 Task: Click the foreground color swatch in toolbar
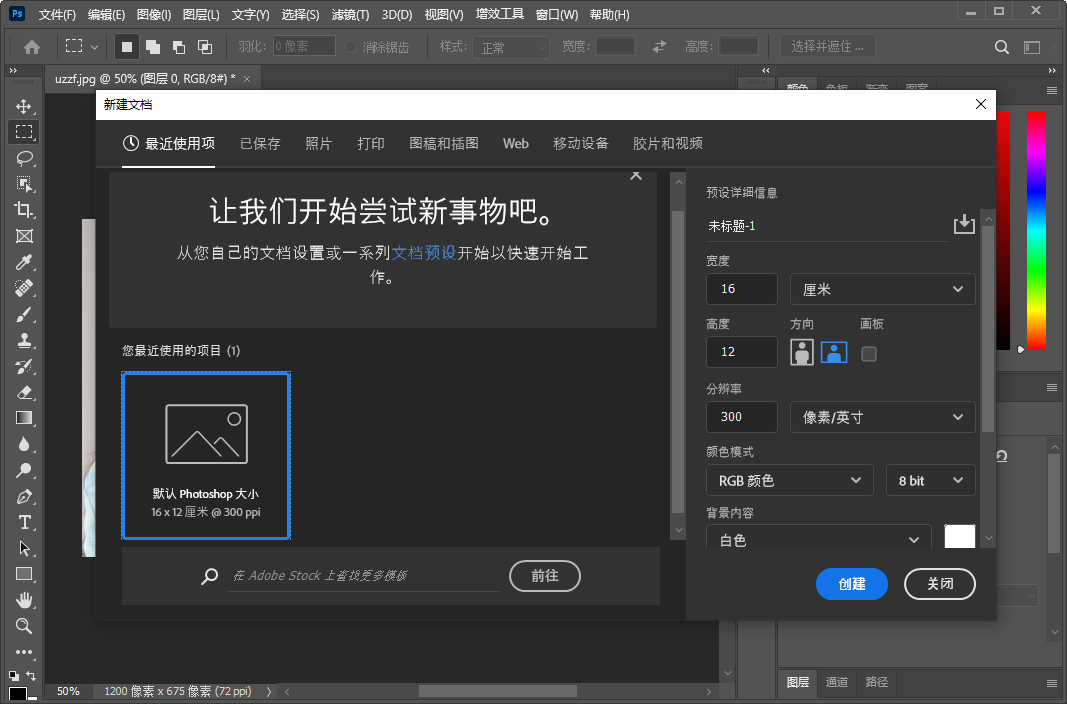(18, 694)
